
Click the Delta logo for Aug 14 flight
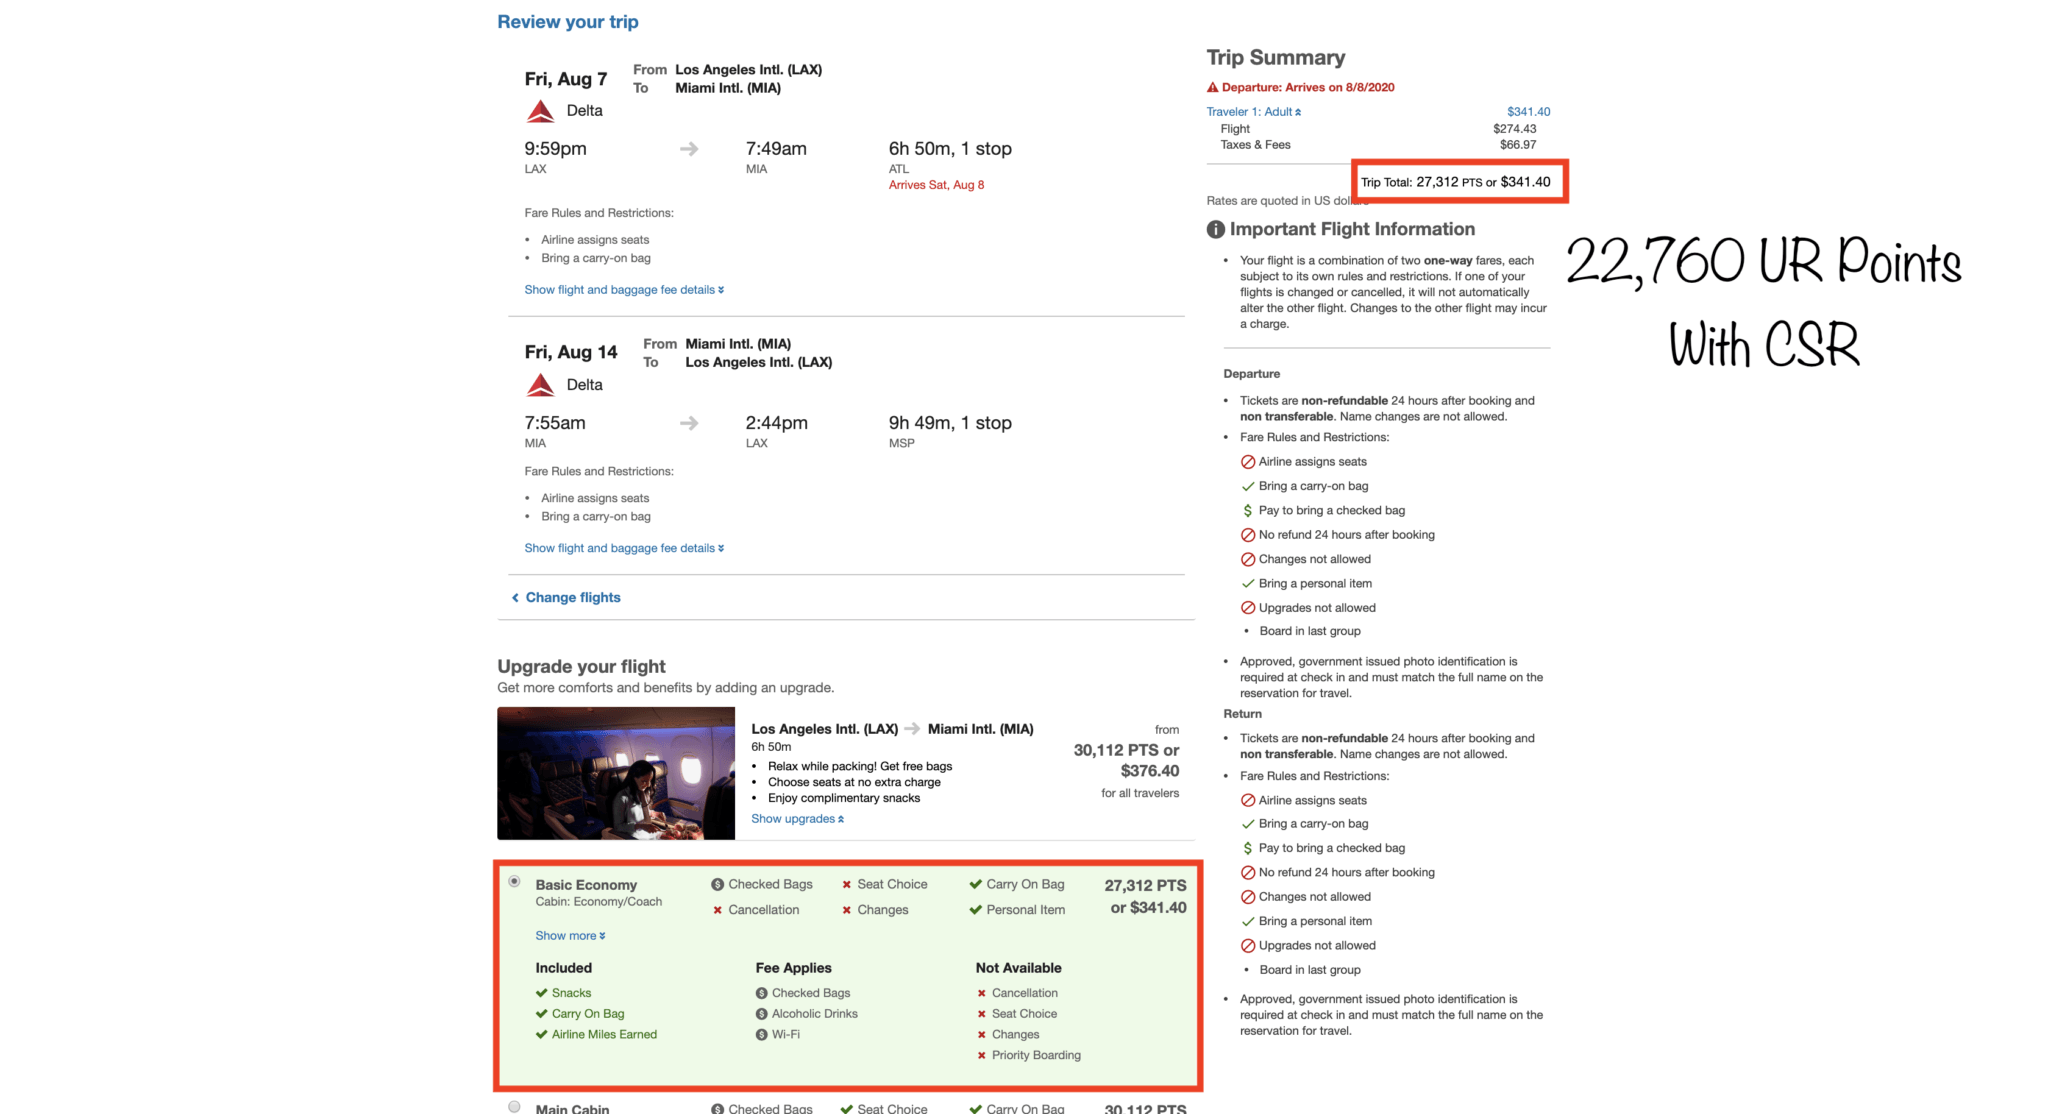[540, 385]
